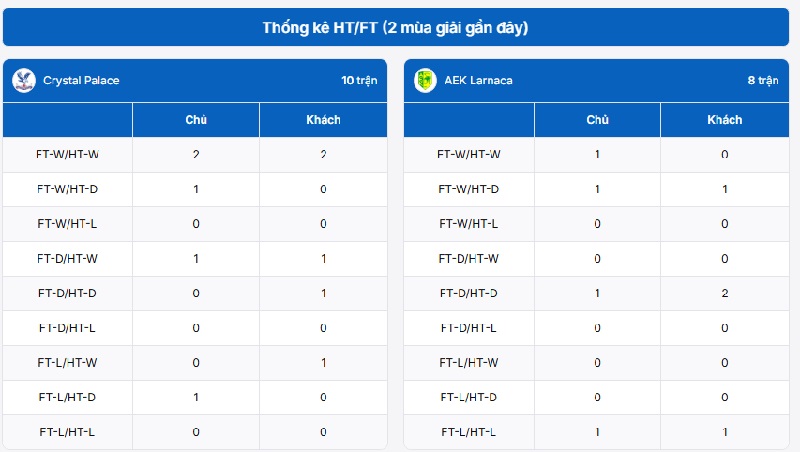The image size is (800, 452).
Task: Click Chủ column header in Crystal Palace table
Action: click(x=196, y=120)
